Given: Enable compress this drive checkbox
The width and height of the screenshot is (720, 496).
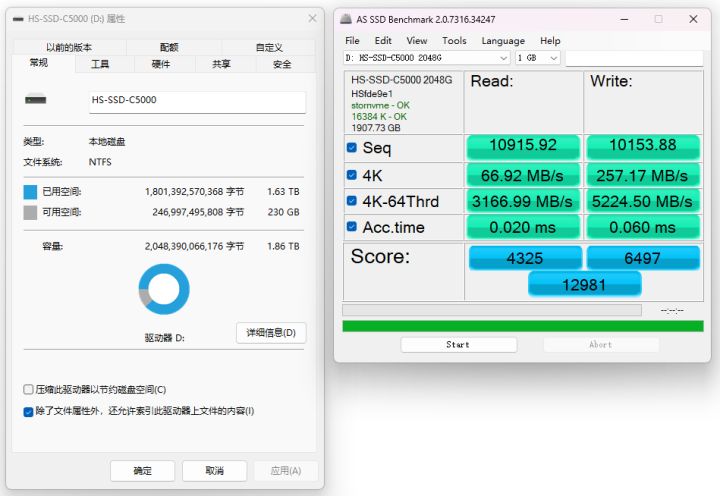Looking at the screenshot, I should coord(28,389).
